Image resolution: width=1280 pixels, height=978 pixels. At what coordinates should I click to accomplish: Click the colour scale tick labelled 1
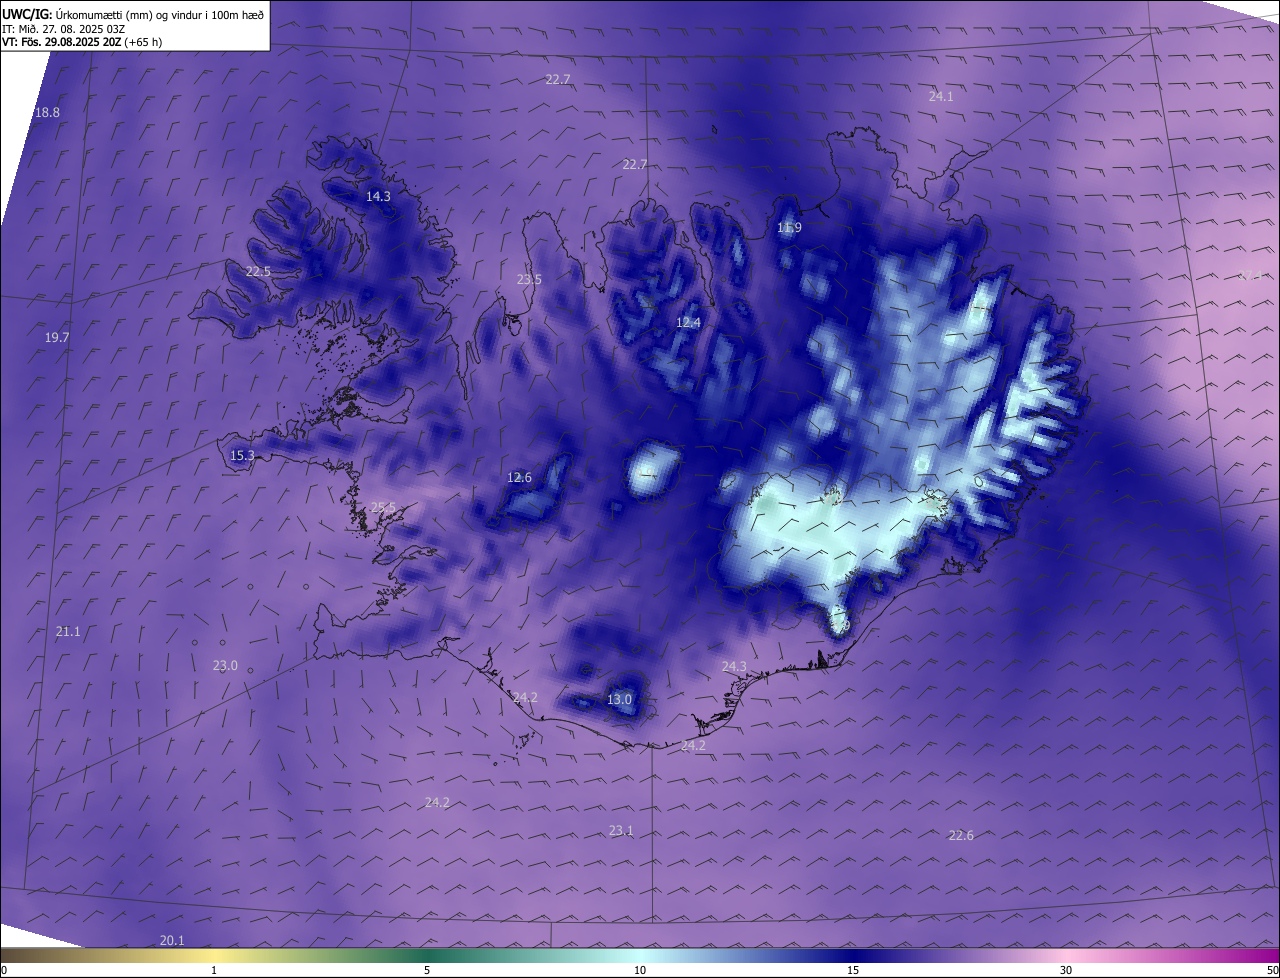coord(214,970)
